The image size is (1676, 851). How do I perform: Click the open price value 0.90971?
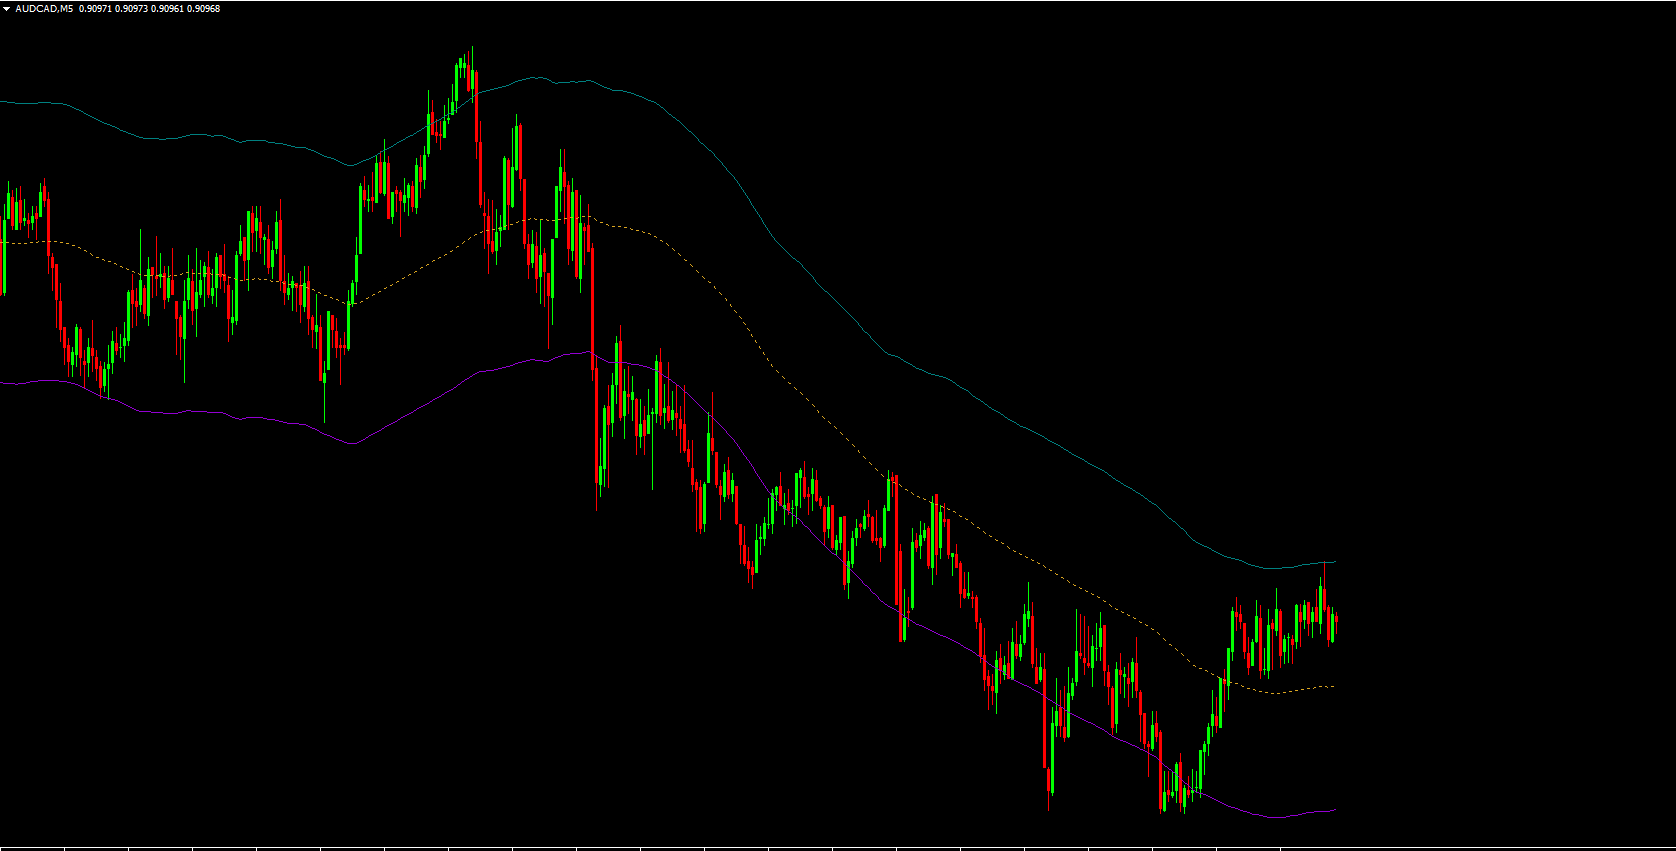point(95,9)
